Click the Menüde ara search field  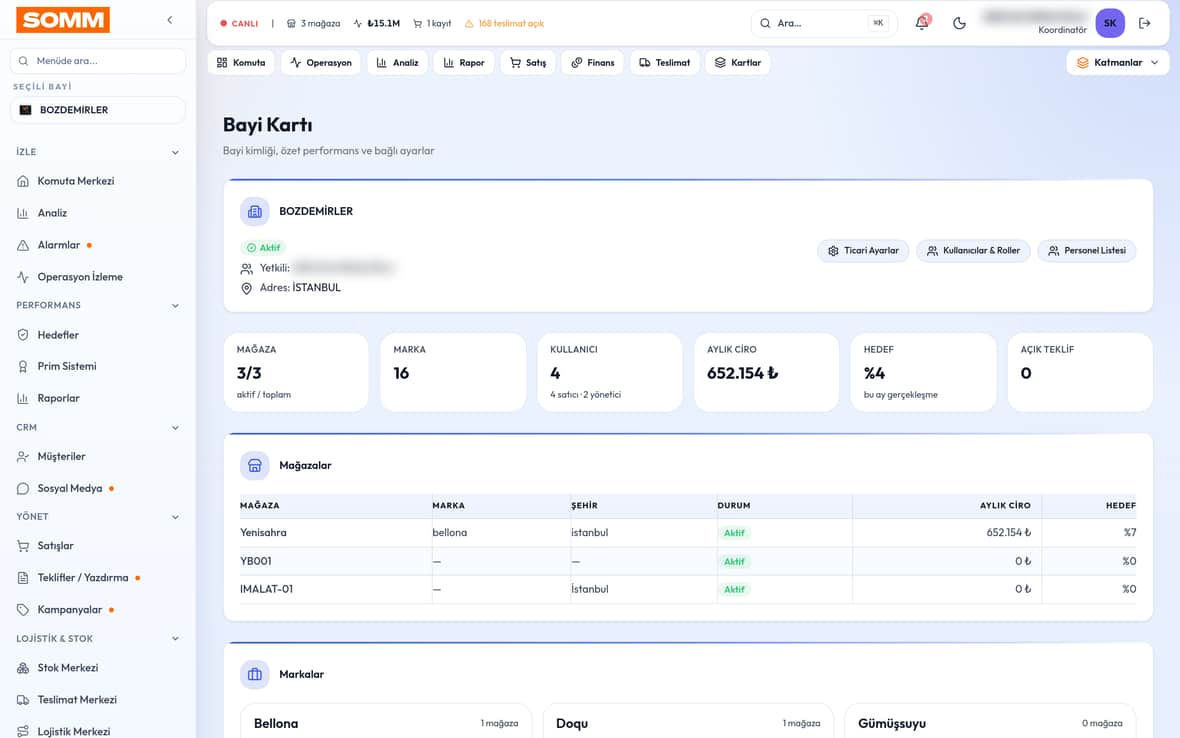pyautogui.click(x=98, y=61)
